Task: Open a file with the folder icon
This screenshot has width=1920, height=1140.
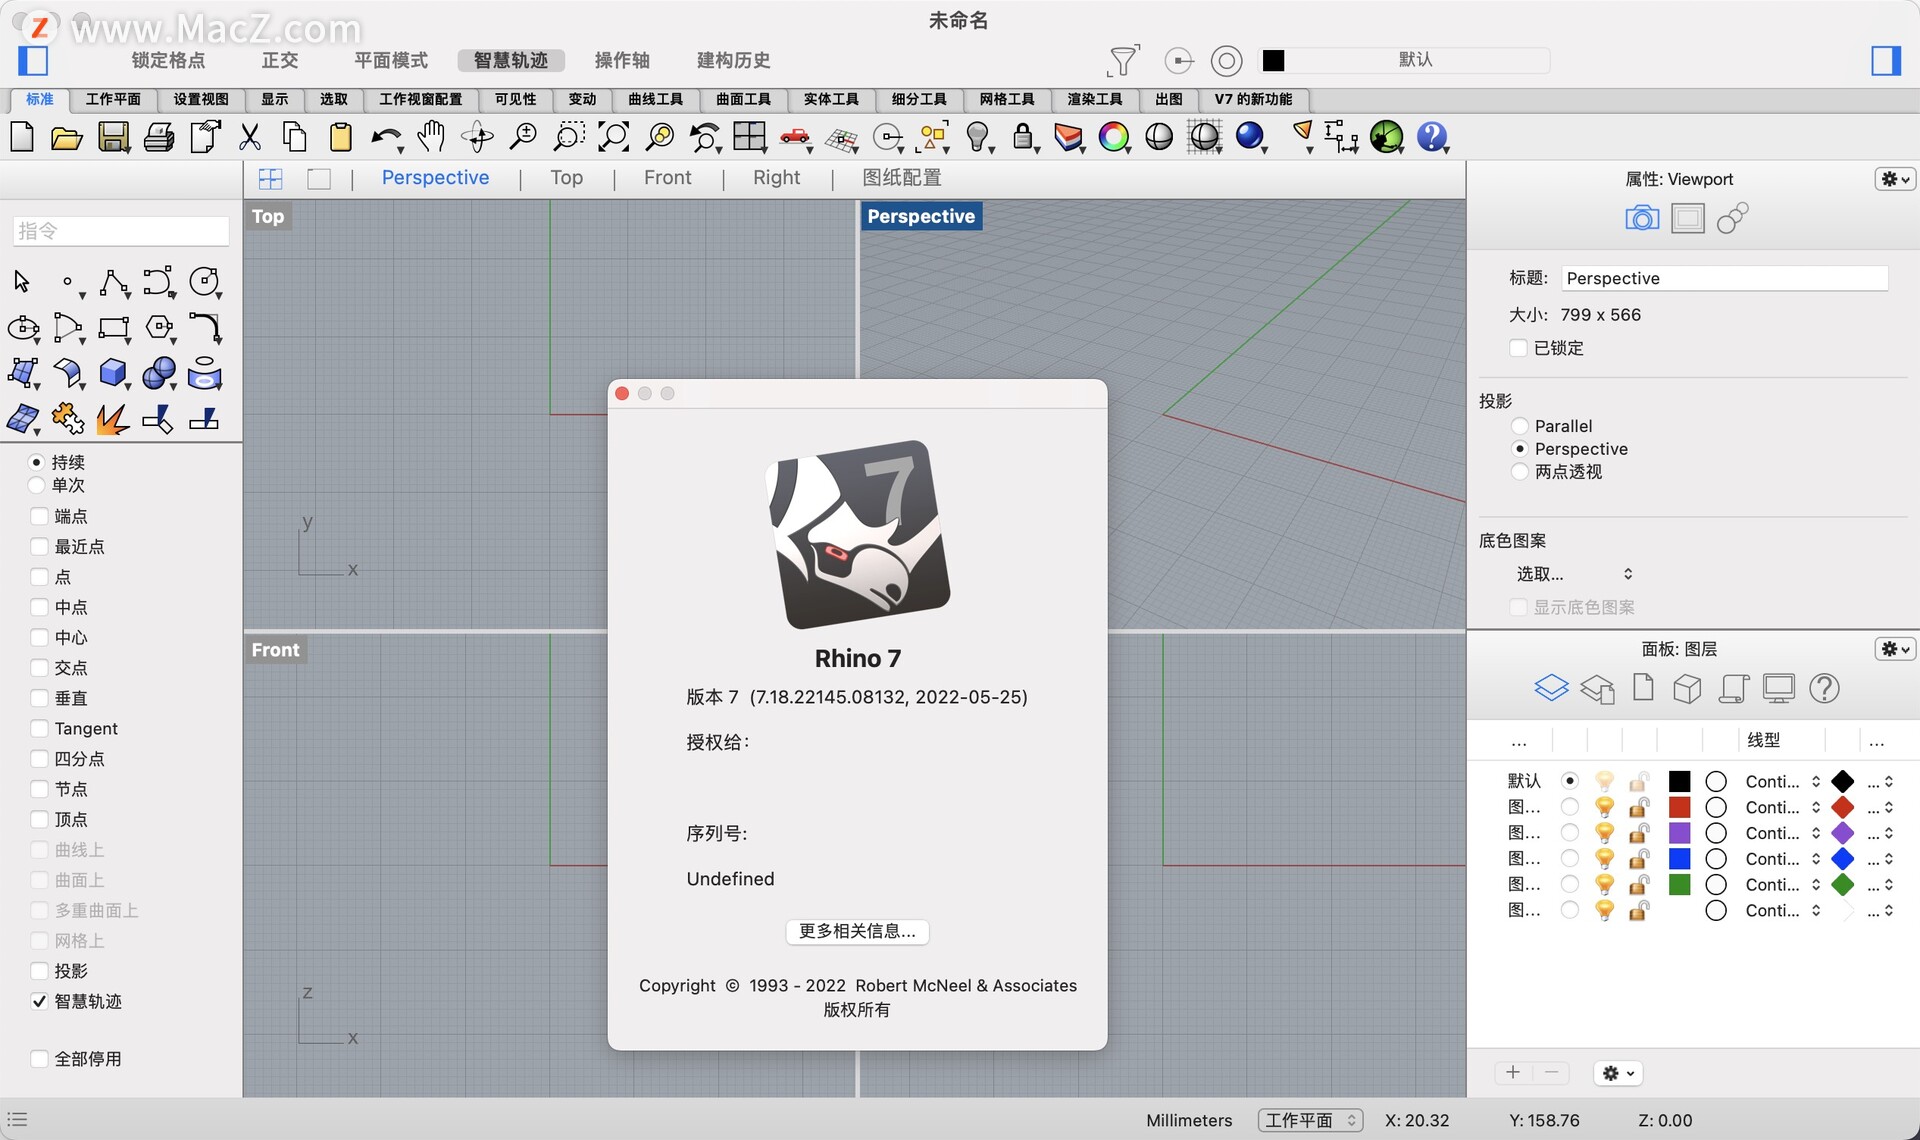Action: [67, 137]
